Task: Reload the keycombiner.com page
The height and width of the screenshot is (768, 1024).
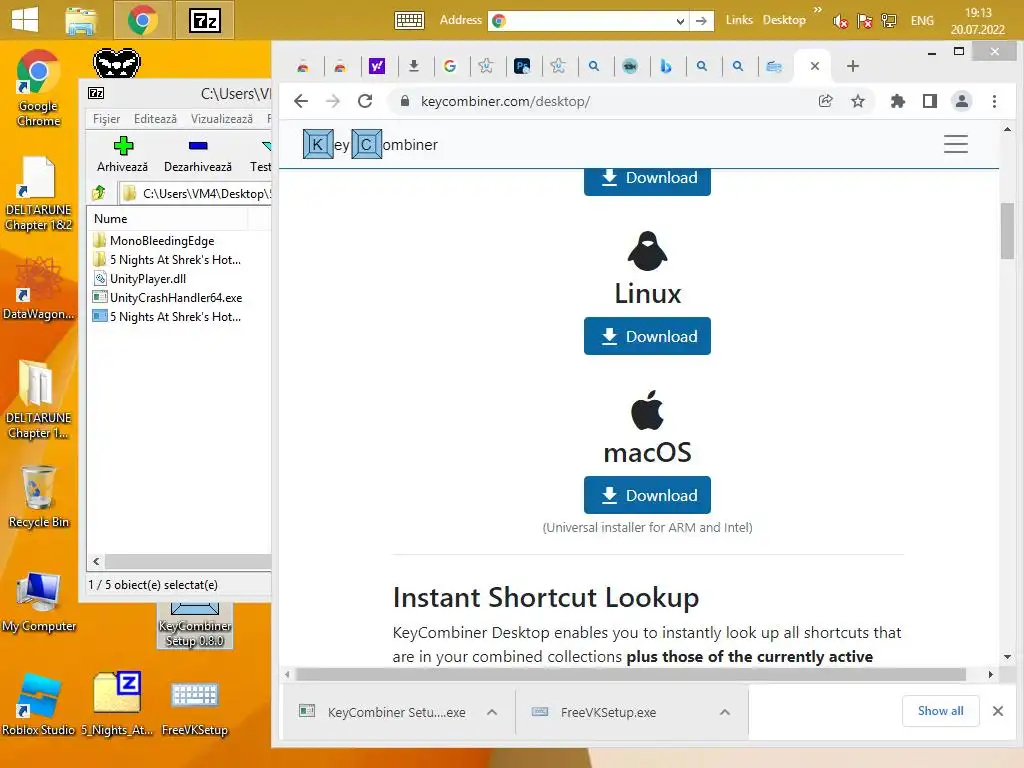Action: pos(365,101)
